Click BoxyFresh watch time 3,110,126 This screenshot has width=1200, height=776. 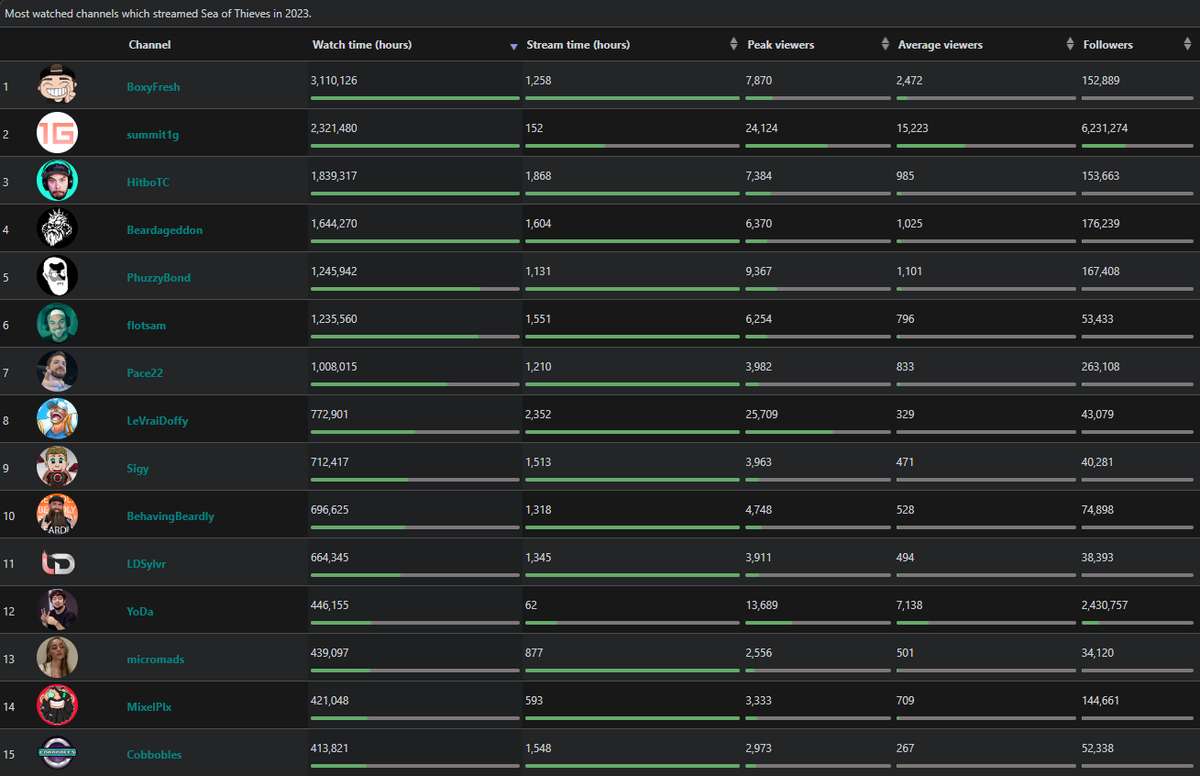coord(334,80)
